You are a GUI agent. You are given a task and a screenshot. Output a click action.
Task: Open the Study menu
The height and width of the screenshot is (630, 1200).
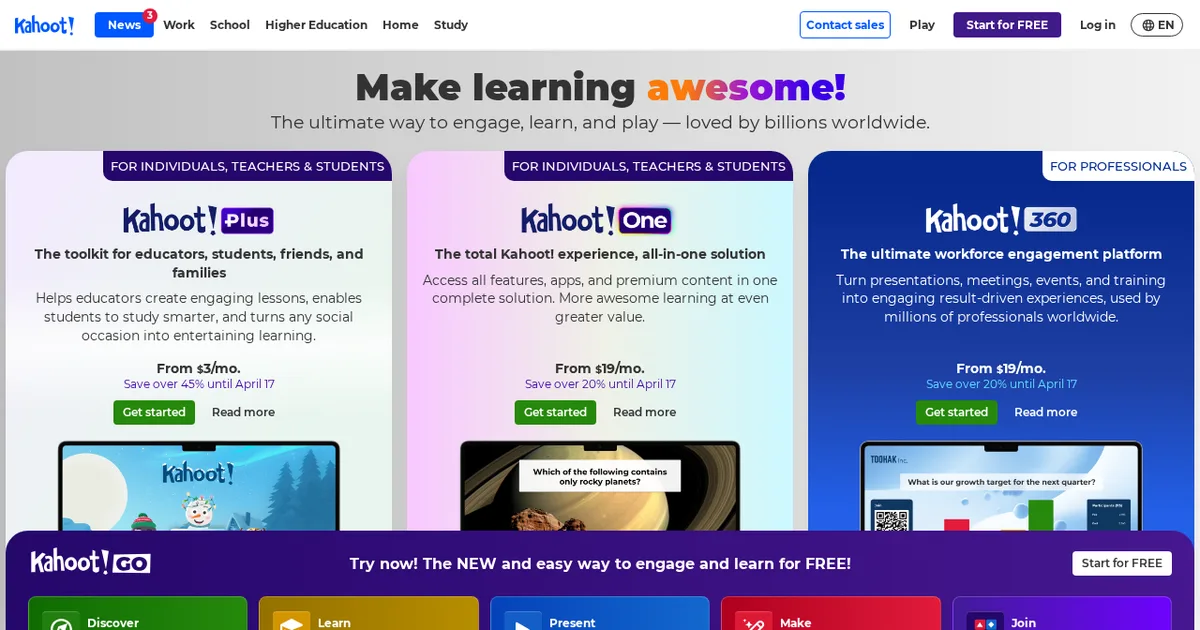[x=451, y=25]
